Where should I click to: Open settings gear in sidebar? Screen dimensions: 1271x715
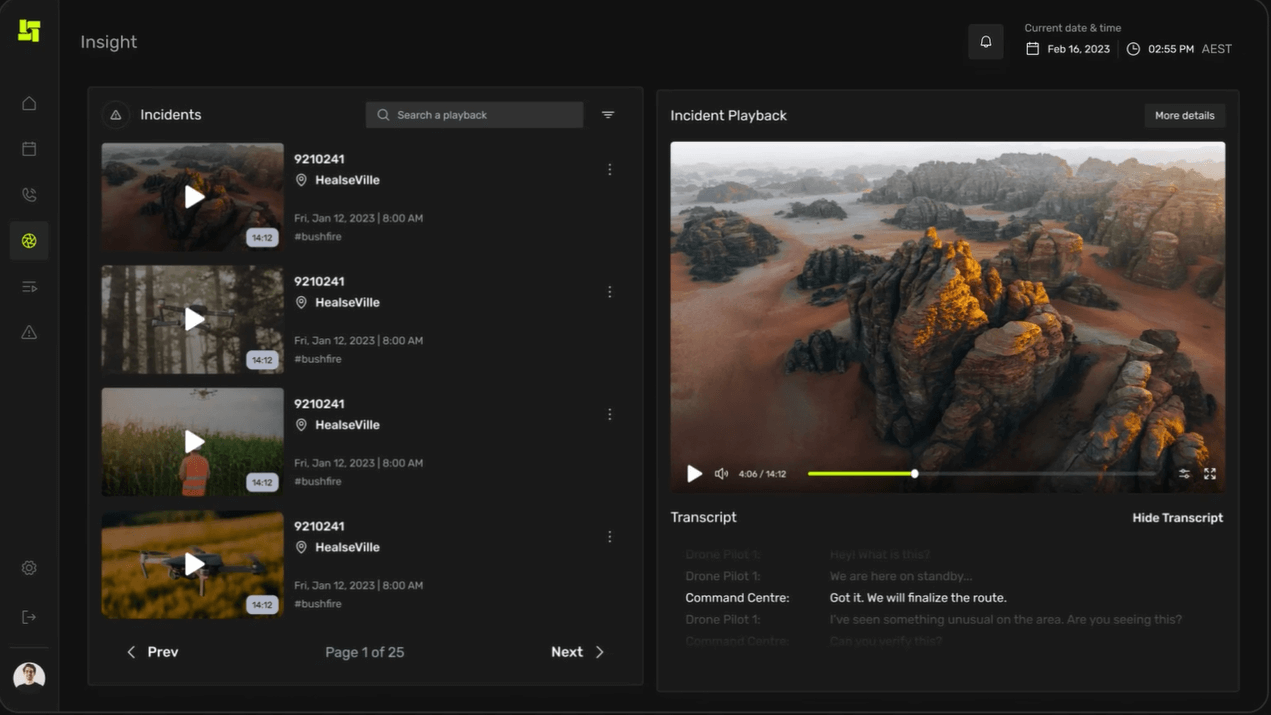point(29,568)
